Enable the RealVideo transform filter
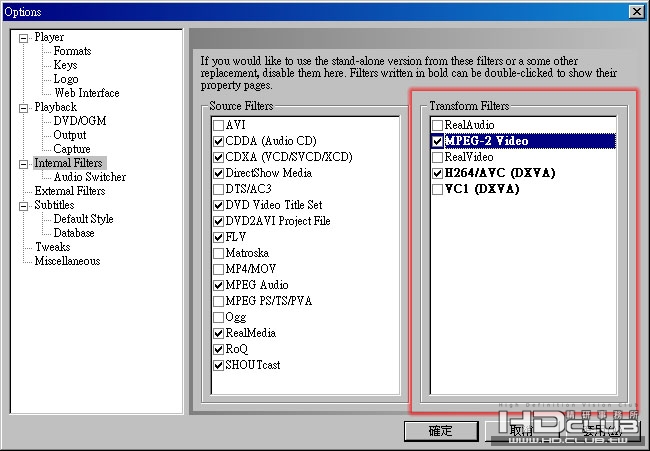 [x=437, y=158]
